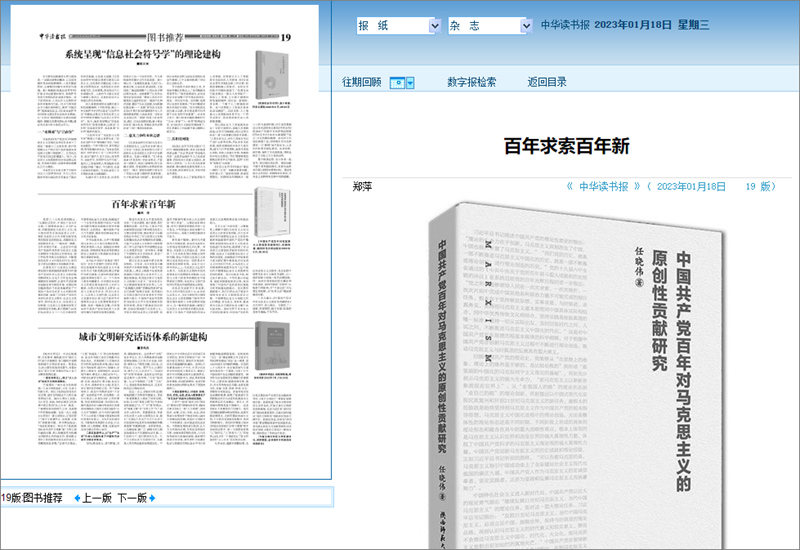Click the book cover image of 原创性贡献研究

[x=577, y=375]
